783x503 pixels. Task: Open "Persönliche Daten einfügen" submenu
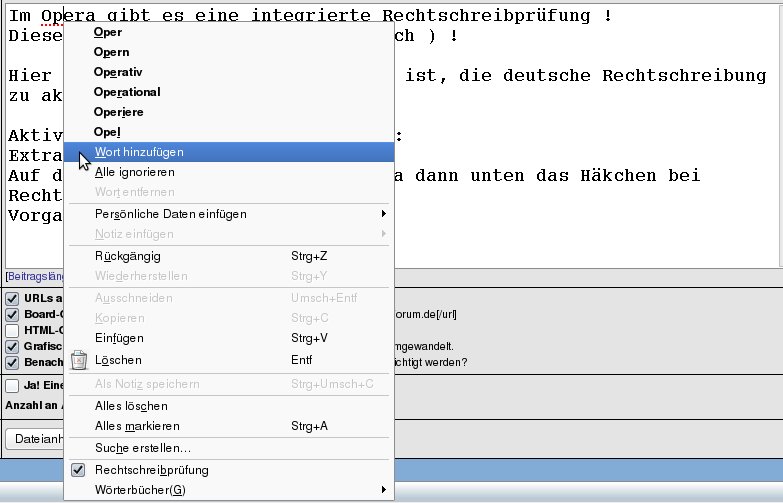tap(229, 214)
